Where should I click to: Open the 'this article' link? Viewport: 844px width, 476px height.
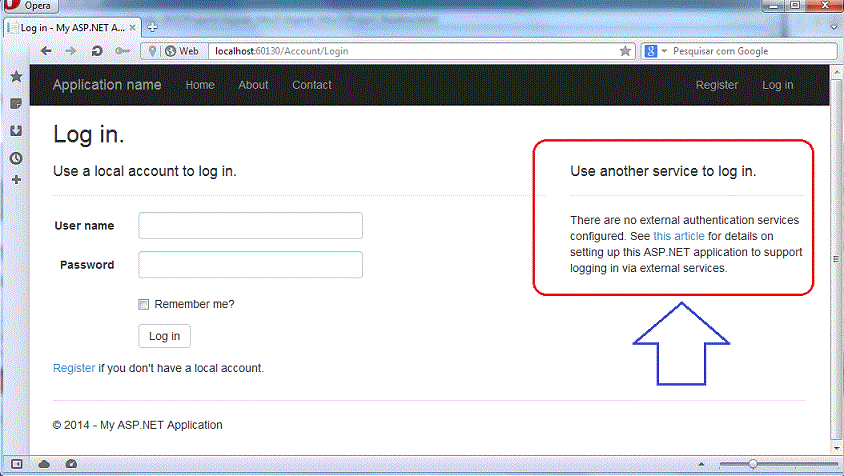coord(679,236)
